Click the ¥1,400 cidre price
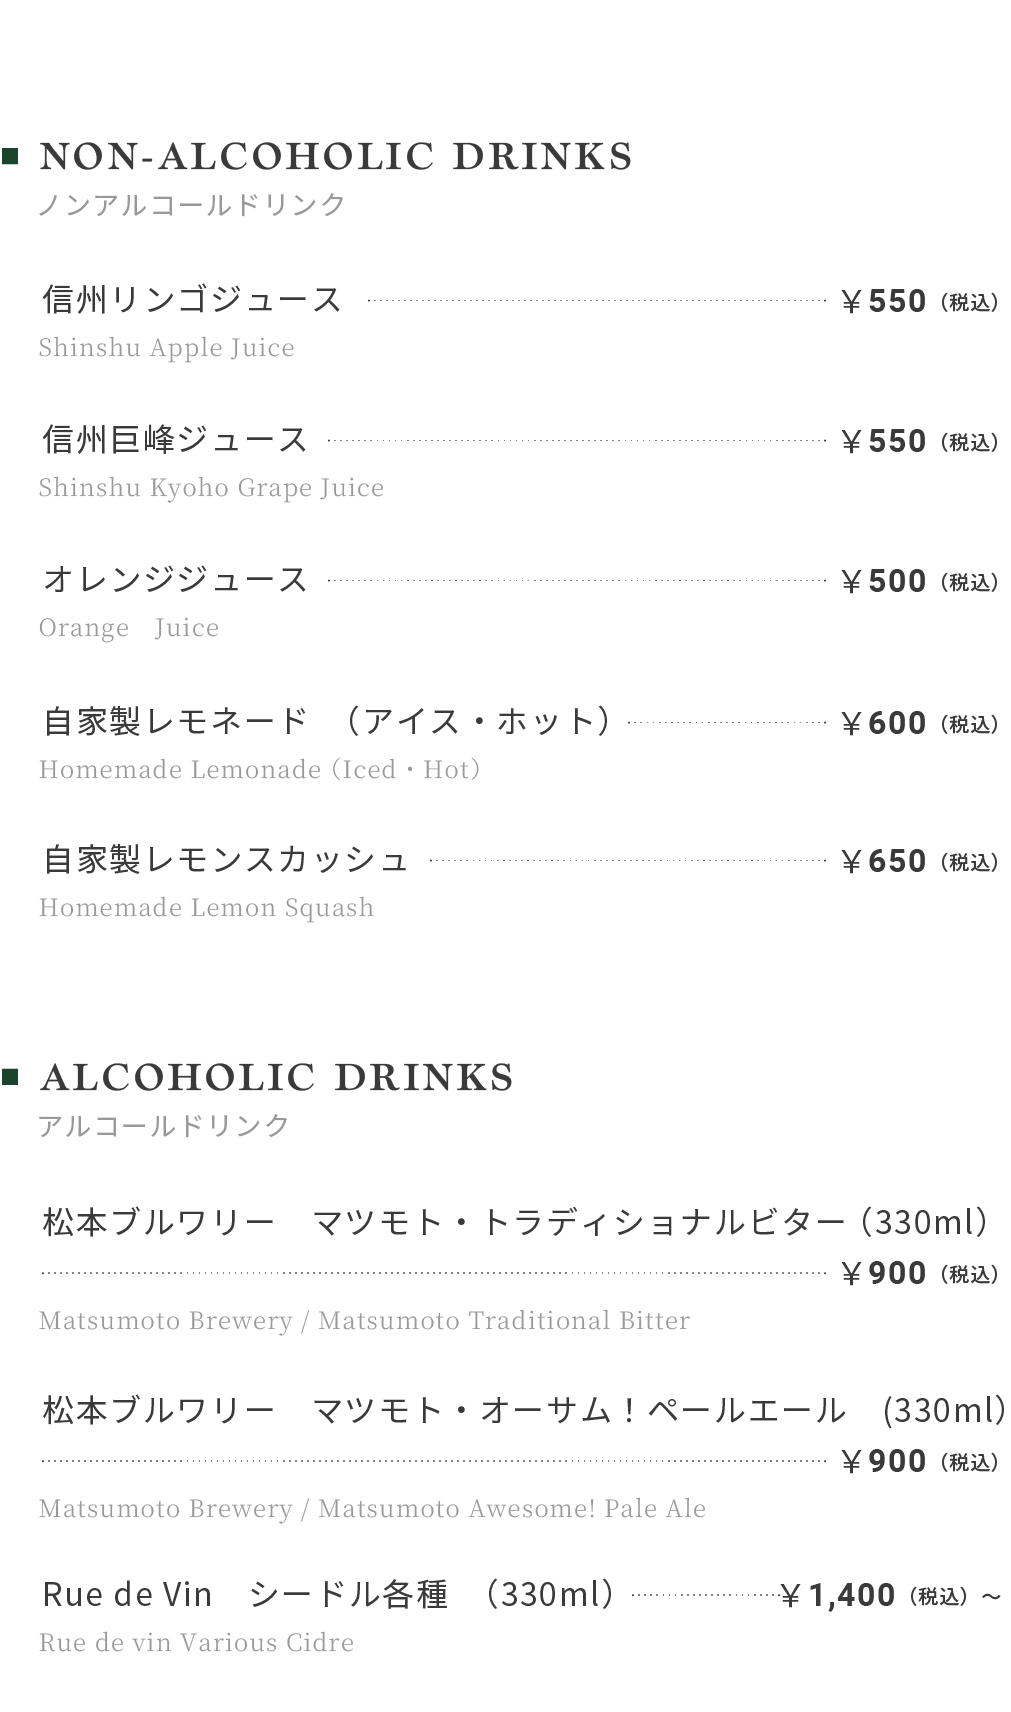 pos(838,1595)
